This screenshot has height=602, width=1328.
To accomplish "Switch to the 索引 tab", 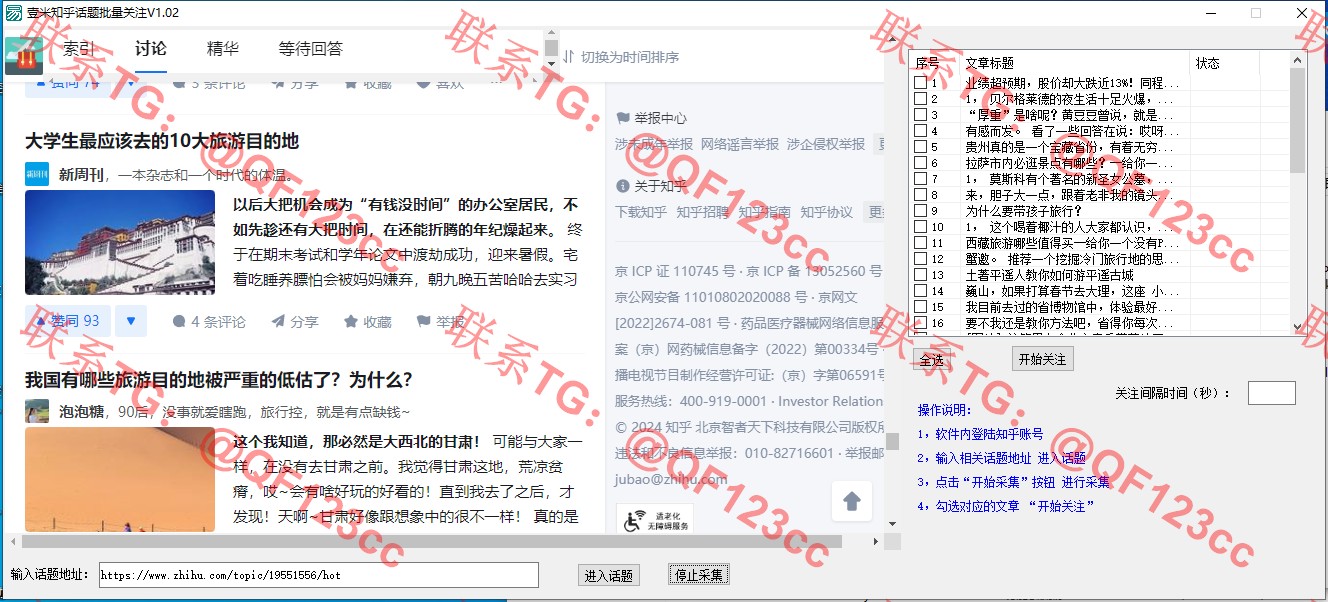I will 79,49.
